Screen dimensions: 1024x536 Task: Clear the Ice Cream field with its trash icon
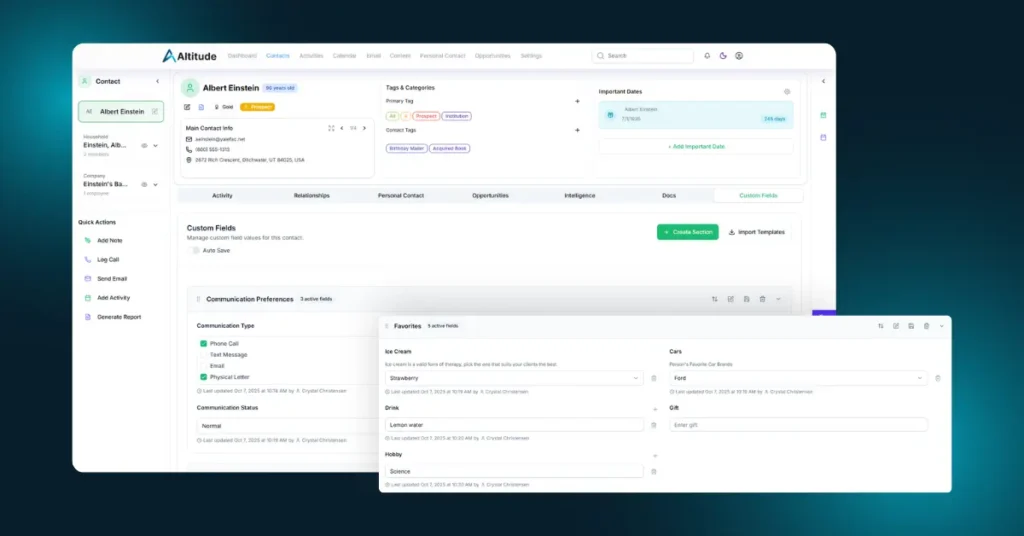point(654,378)
